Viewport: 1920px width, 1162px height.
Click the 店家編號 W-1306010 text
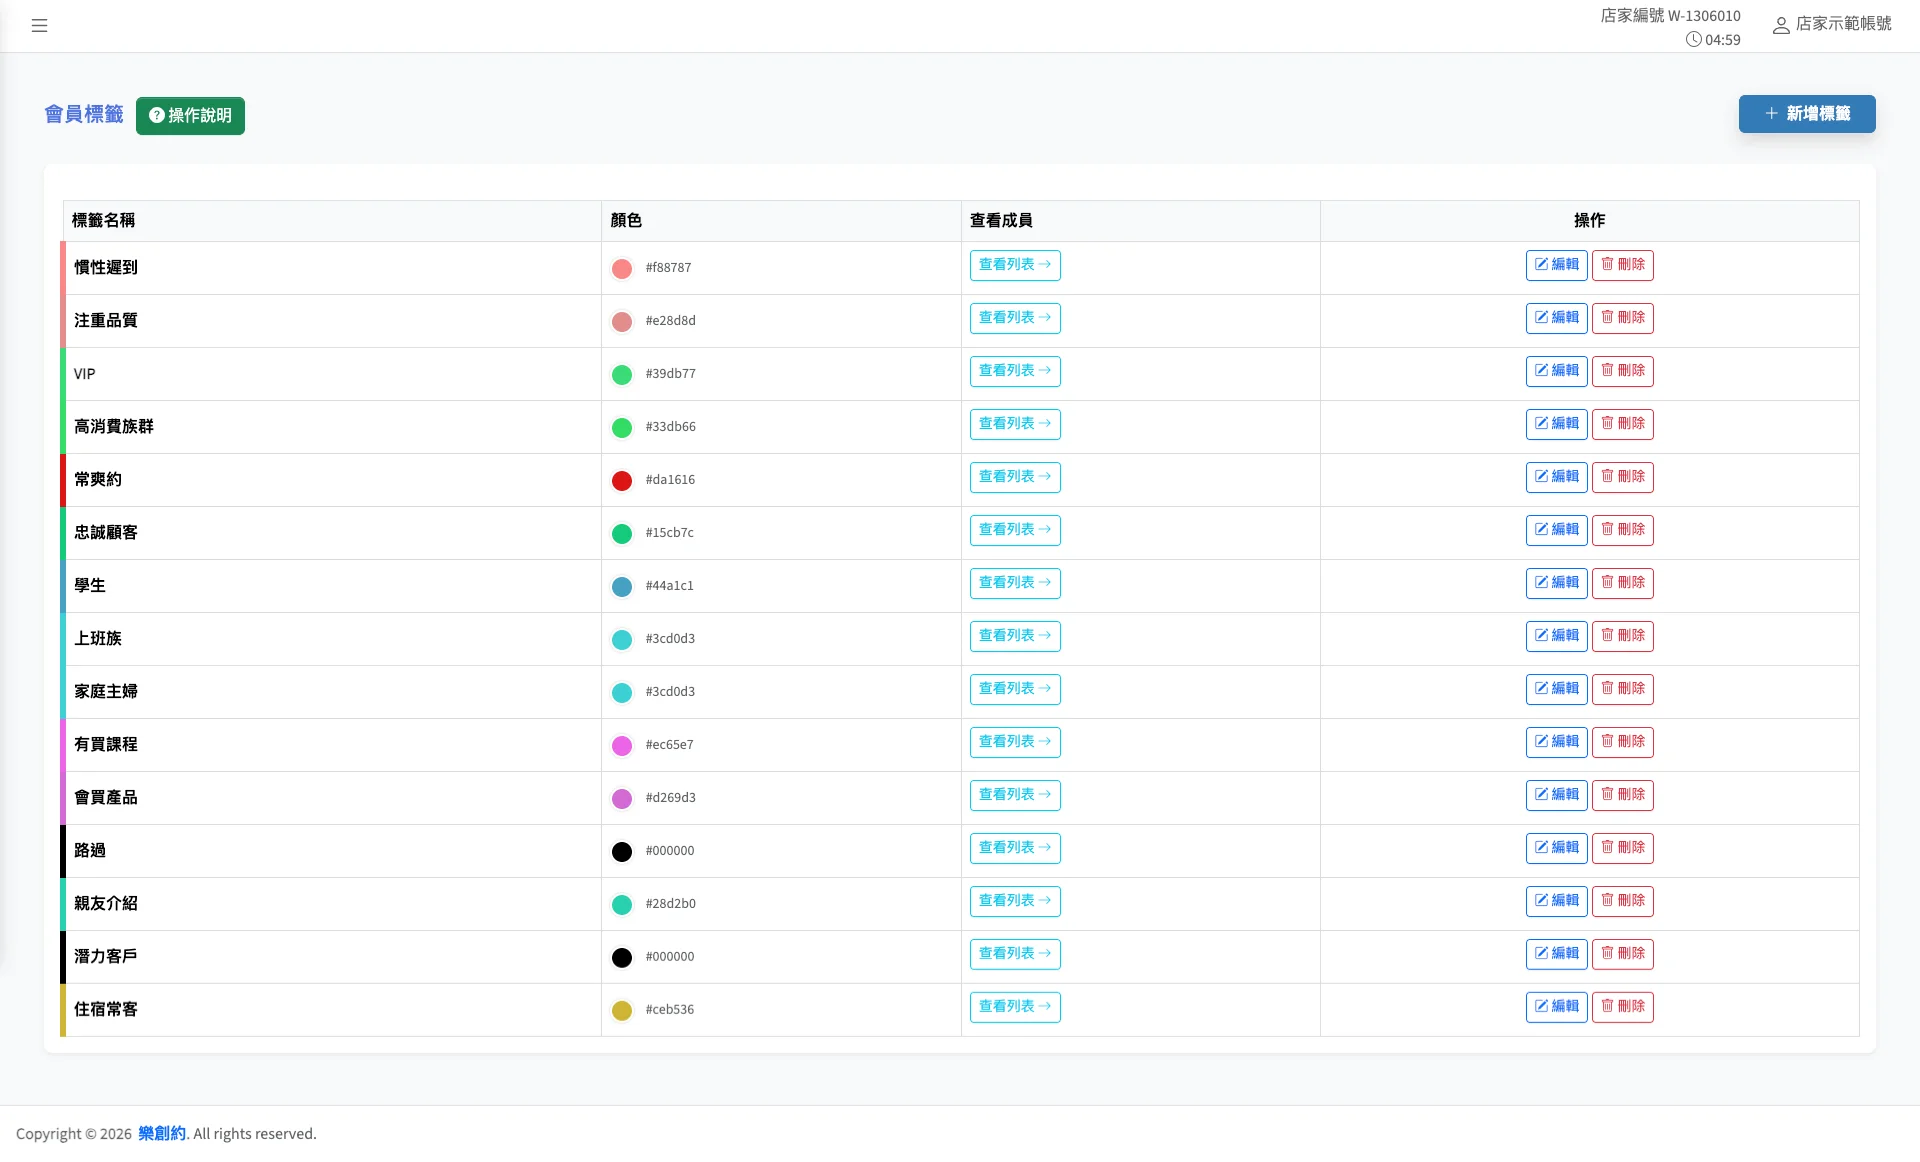point(1670,16)
